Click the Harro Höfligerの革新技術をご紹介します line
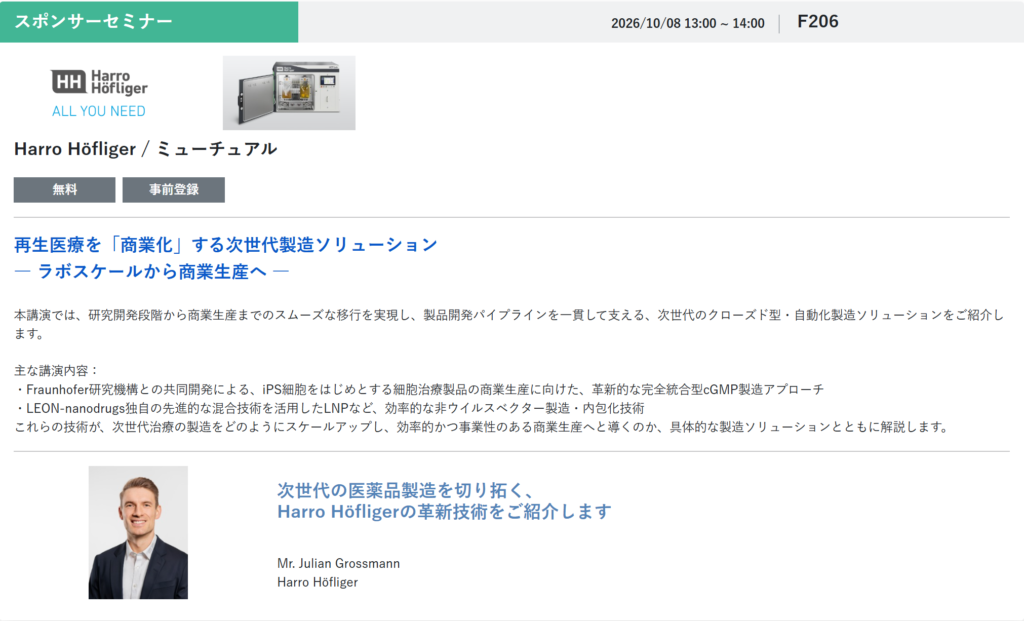 pos(444,511)
